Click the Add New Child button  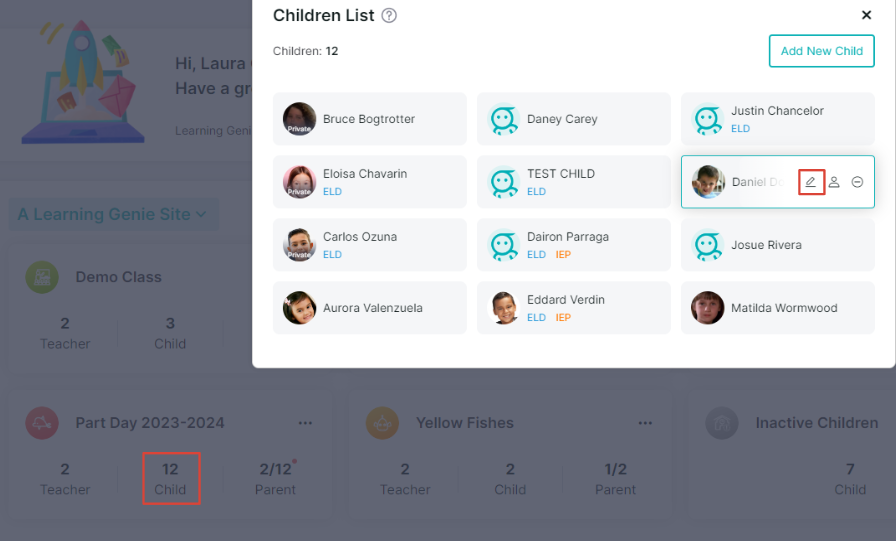tap(822, 51)
